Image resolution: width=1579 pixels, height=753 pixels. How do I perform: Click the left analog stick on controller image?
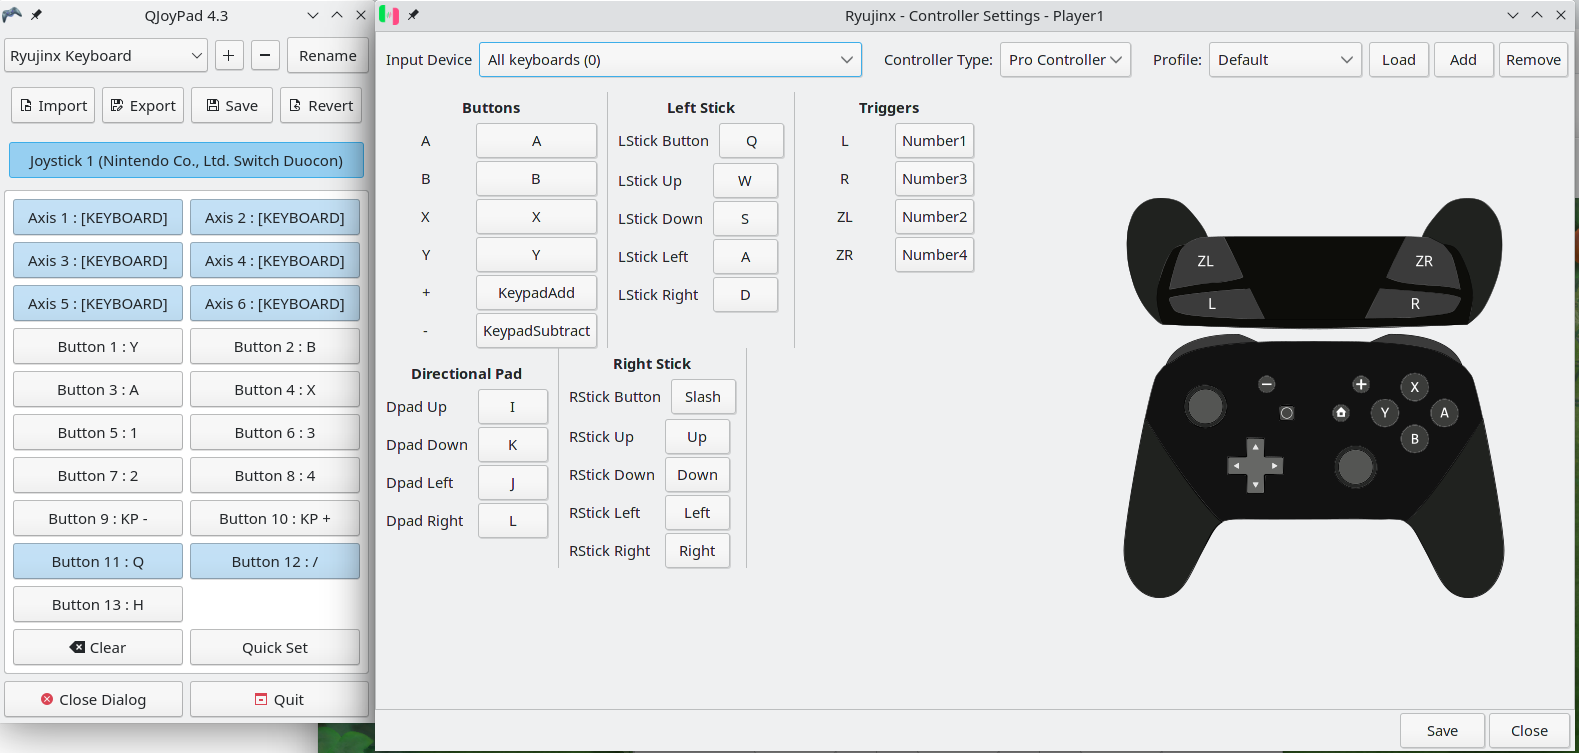pos(1205,406)
